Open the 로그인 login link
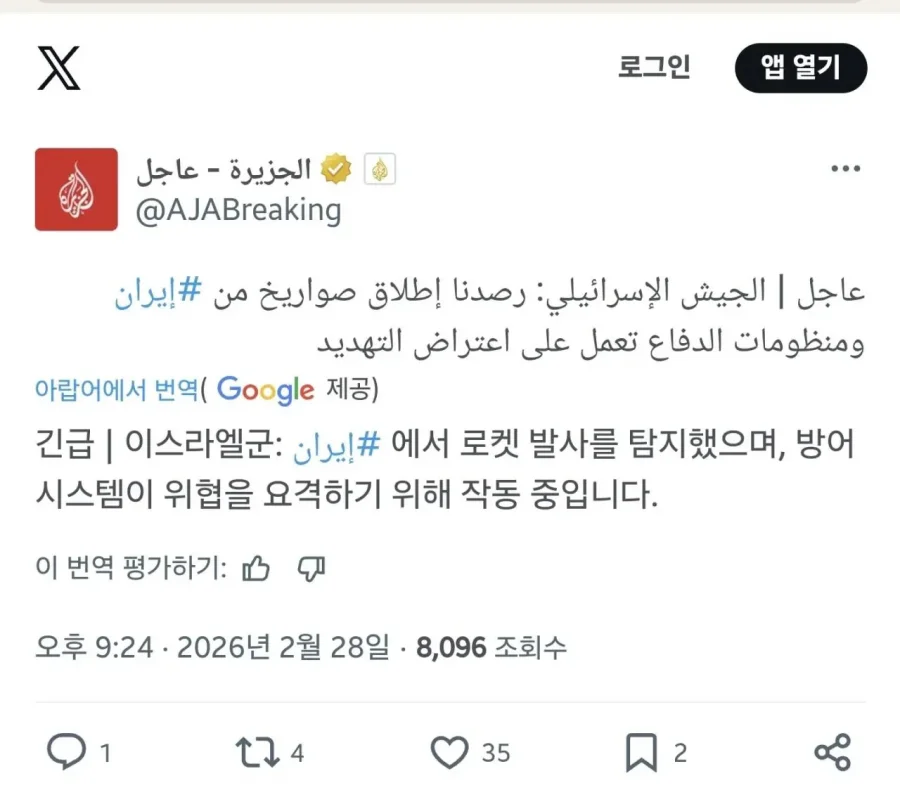The width and height of the screenshot is (900, 790). 654,68
